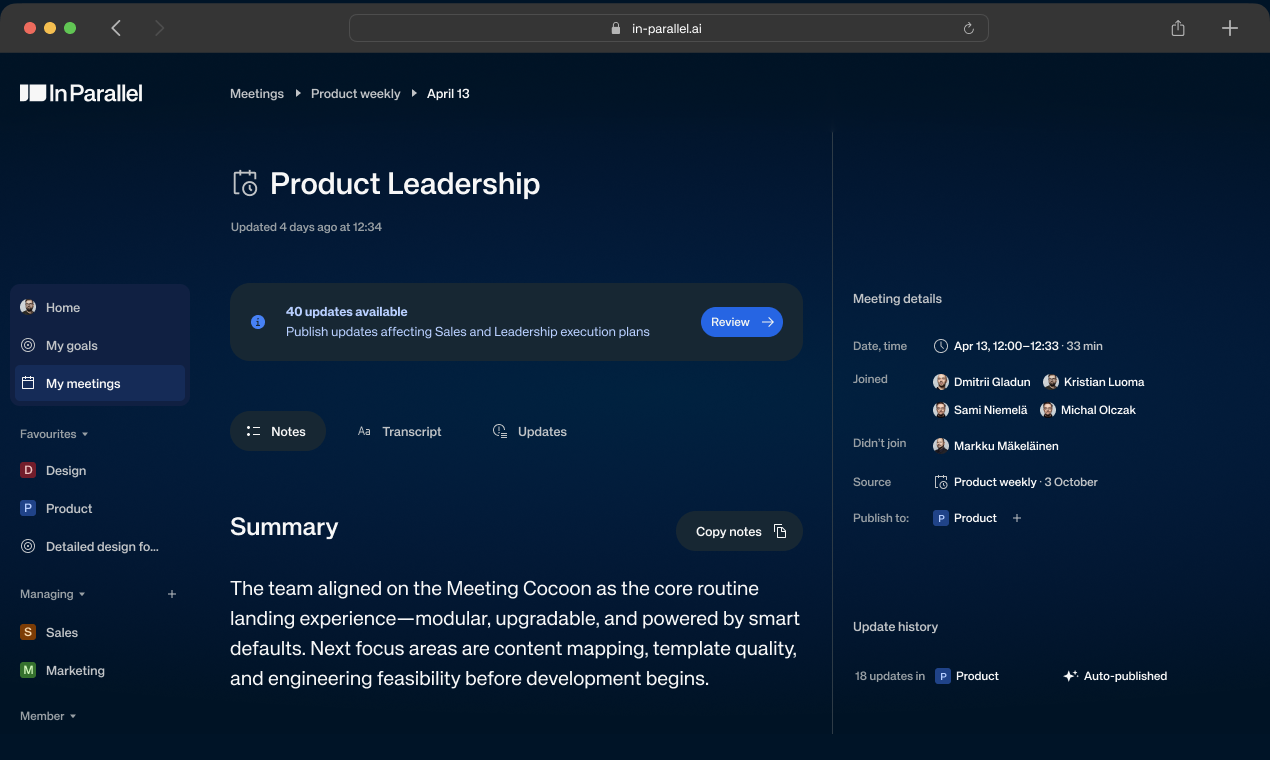Click the lock icon in address bar
1270x760 pixels.
coord(616,29)
